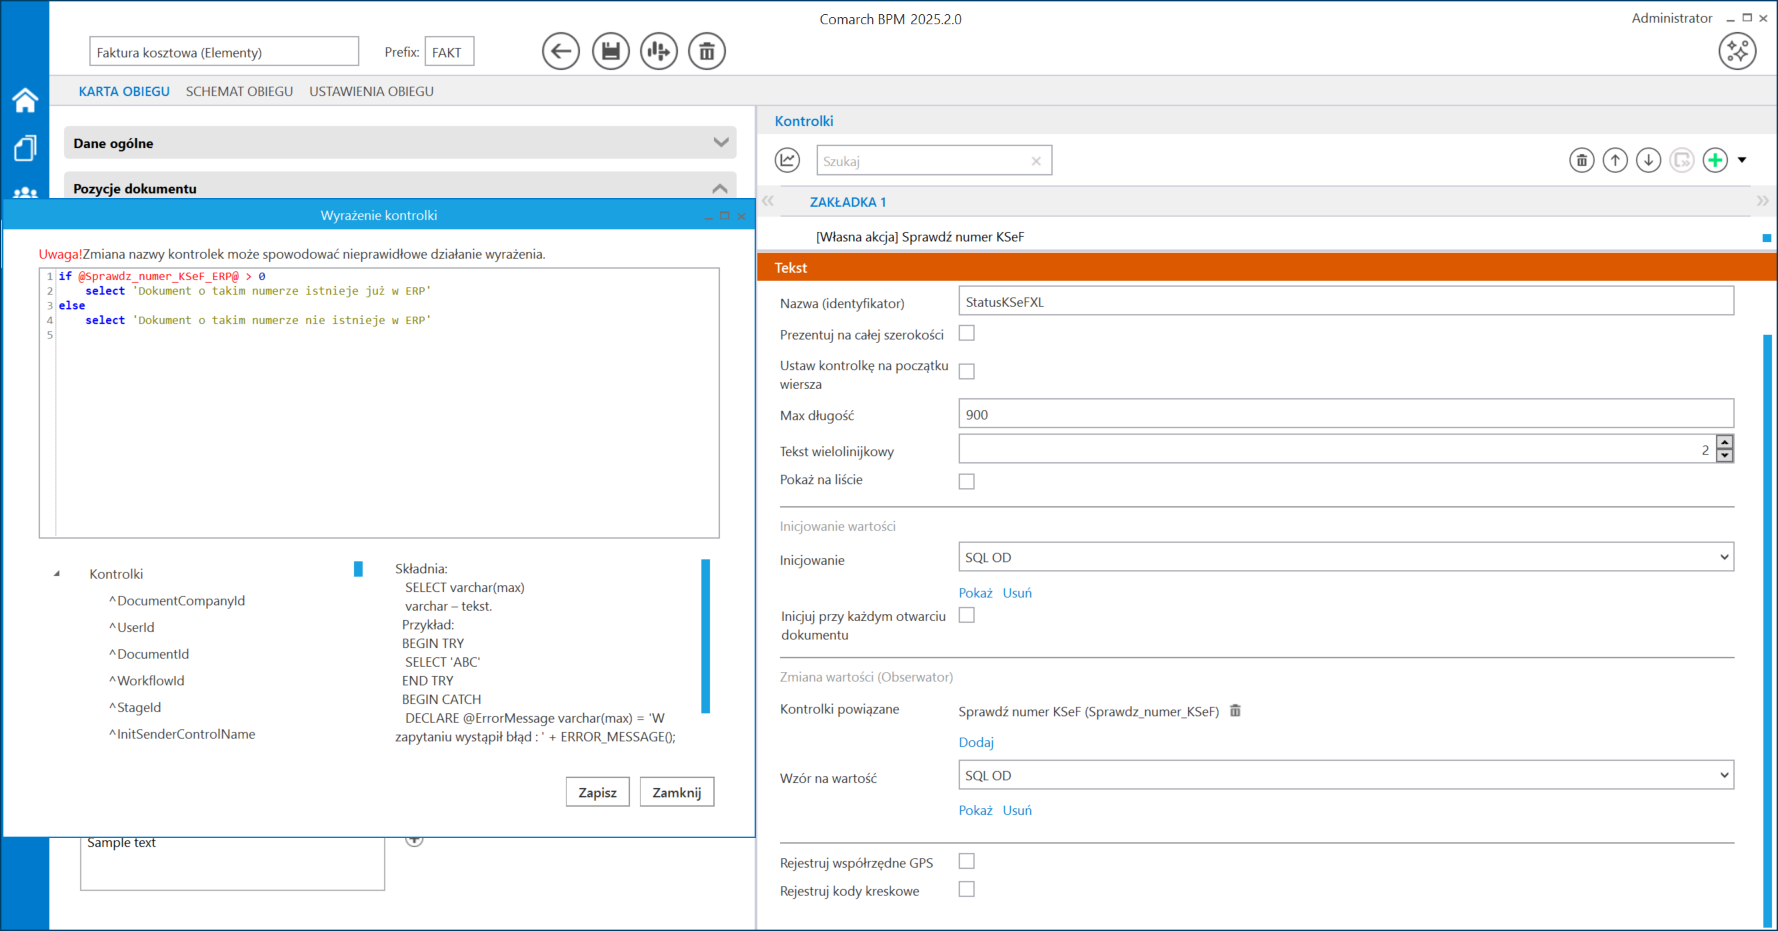Screen dimensions: 1778x931
Task: Collapse the Kontrolki tree node
Action: tap(57, 574)
